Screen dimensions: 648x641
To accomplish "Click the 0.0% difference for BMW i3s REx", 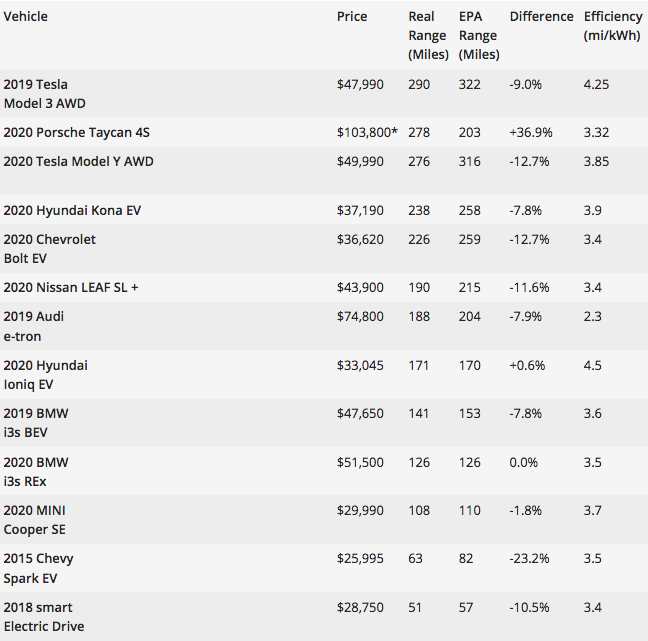I will tap(523, 462).
